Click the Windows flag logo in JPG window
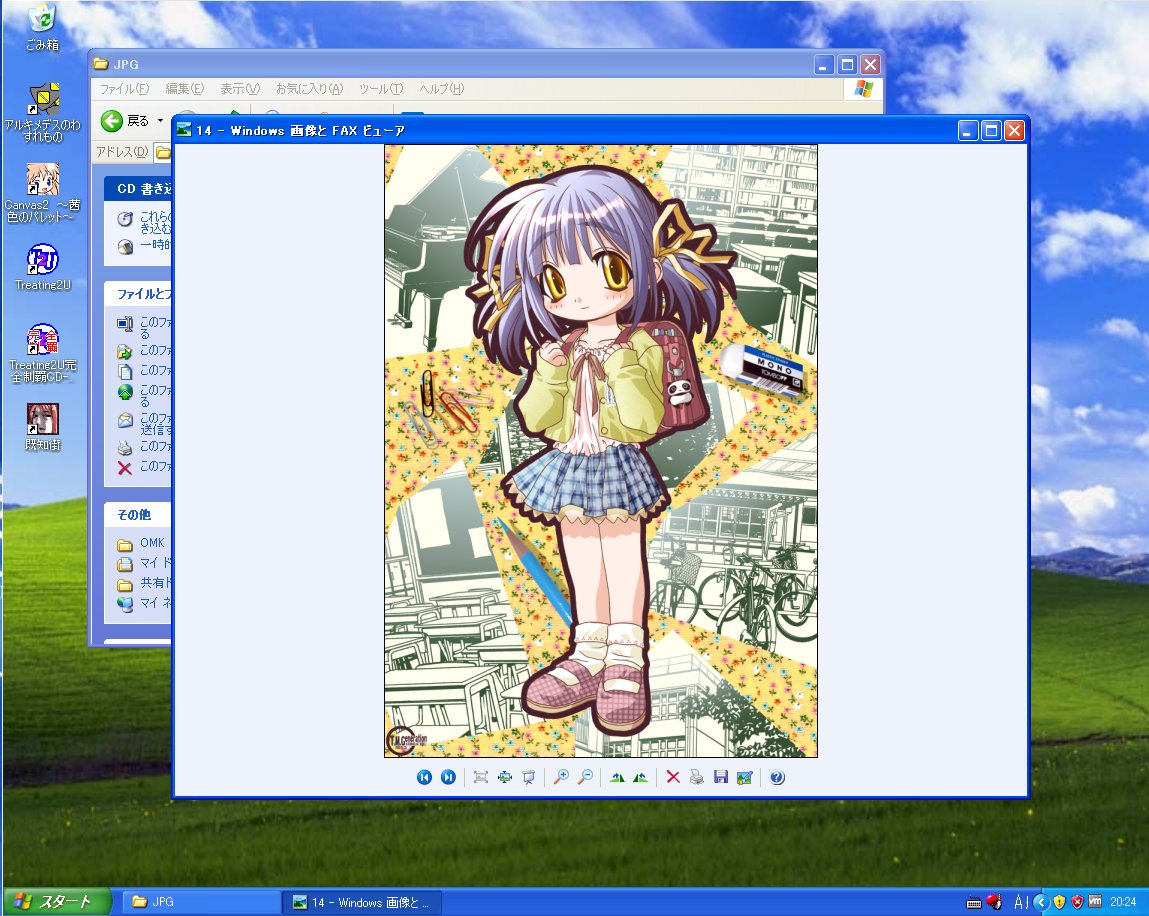The image size is (1149, 916). [x=864, y=89]
